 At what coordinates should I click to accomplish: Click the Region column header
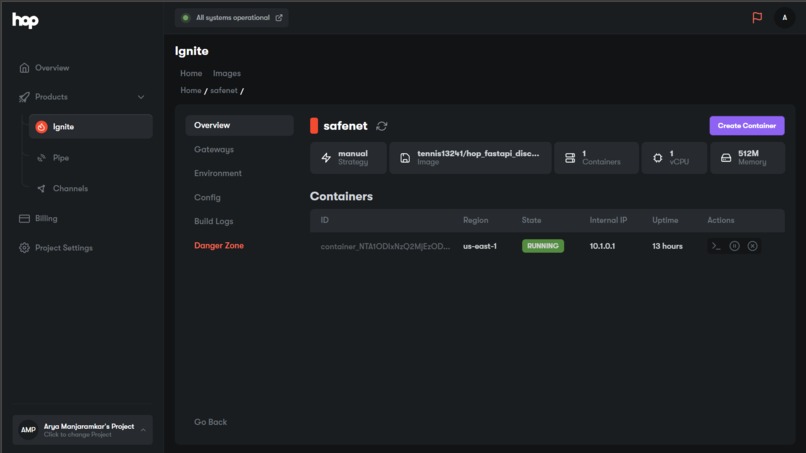click(475, 220)
